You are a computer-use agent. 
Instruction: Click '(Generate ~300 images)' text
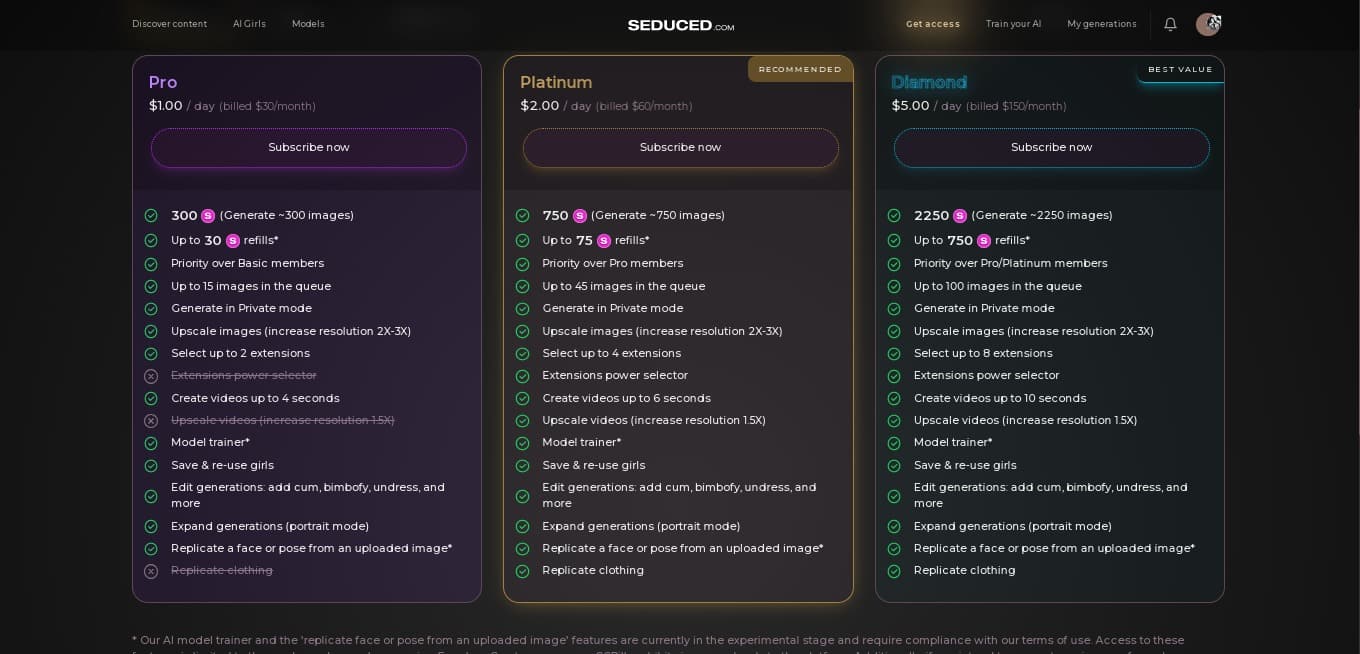tap(287, 215)
